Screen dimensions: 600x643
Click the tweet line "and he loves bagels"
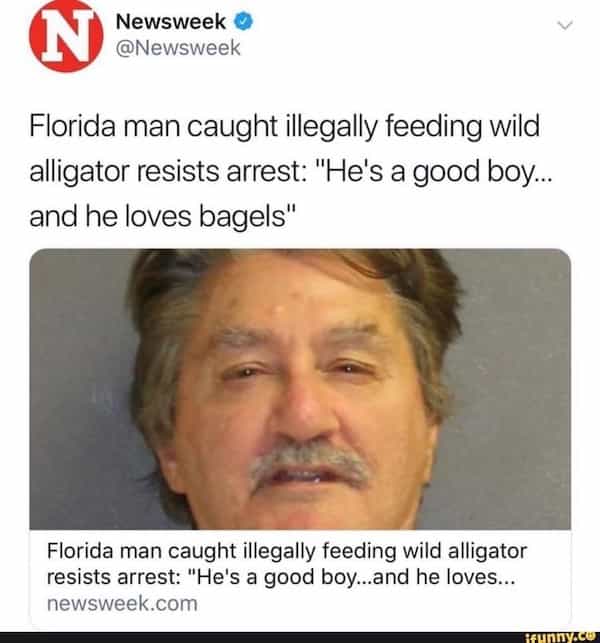pyautogui.click(x=162, y=217)
